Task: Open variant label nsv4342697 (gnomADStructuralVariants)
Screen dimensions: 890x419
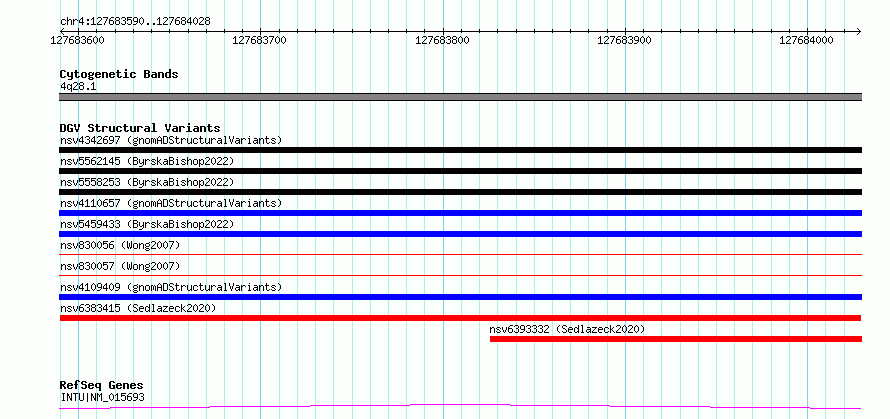Action: click(171, 140)
